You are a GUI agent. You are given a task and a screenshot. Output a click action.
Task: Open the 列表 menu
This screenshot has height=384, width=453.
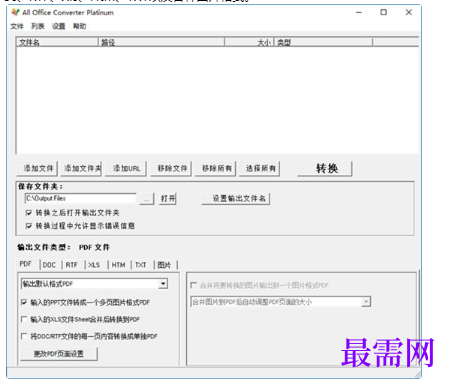click(38, 26)
